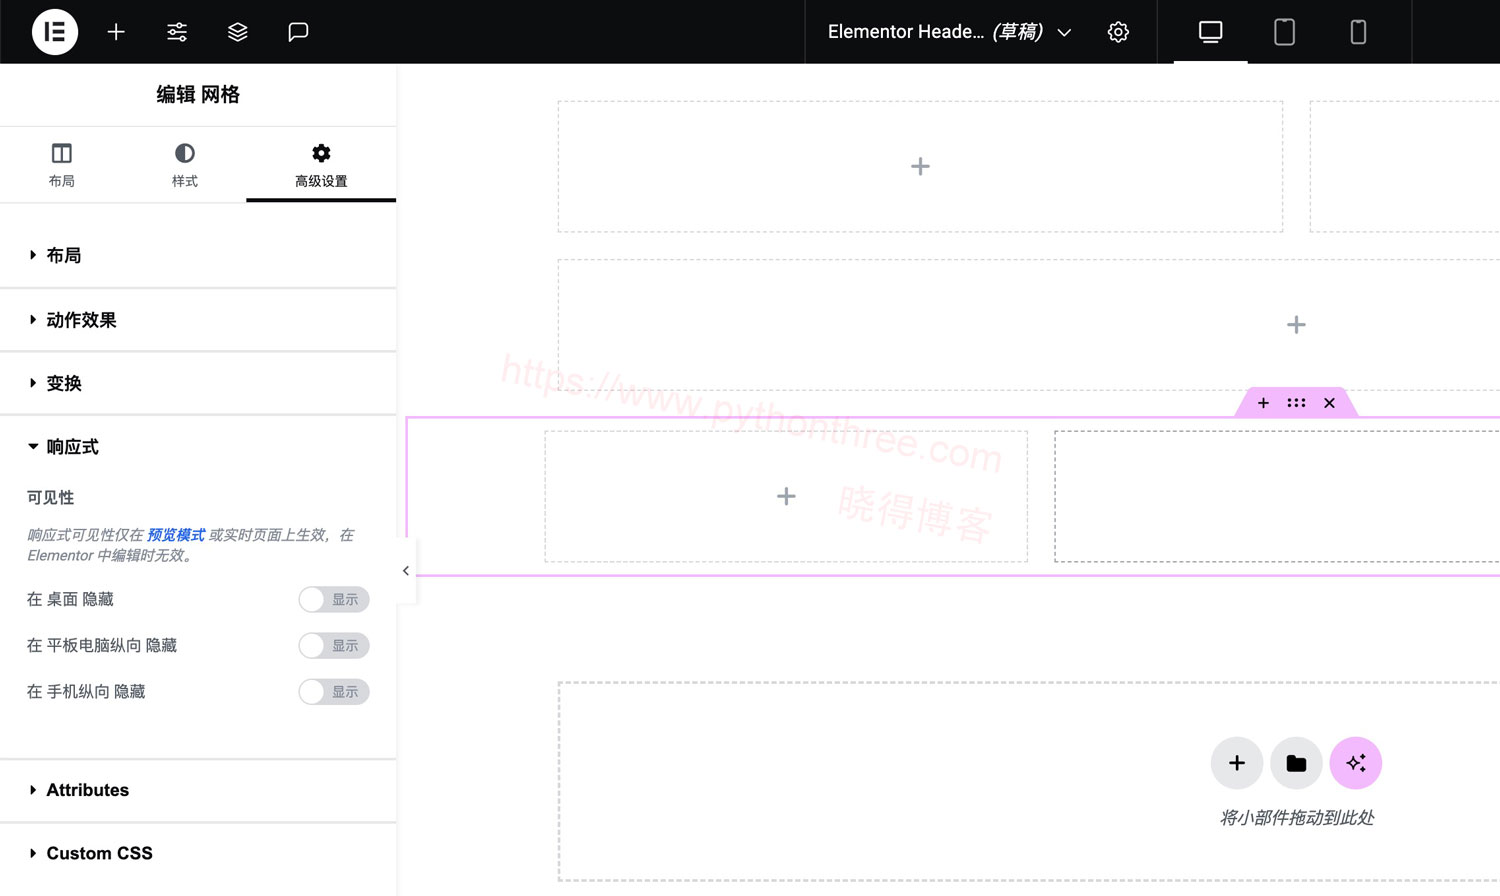This screenshot has width=1500, height=896.
Task: Click the Elementor logo button
Action: pos(55,32)
